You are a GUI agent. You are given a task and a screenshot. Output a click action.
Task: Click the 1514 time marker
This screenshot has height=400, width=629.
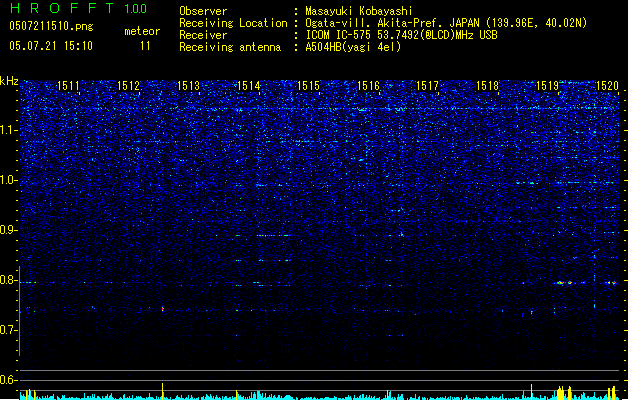tap(249, 86)
